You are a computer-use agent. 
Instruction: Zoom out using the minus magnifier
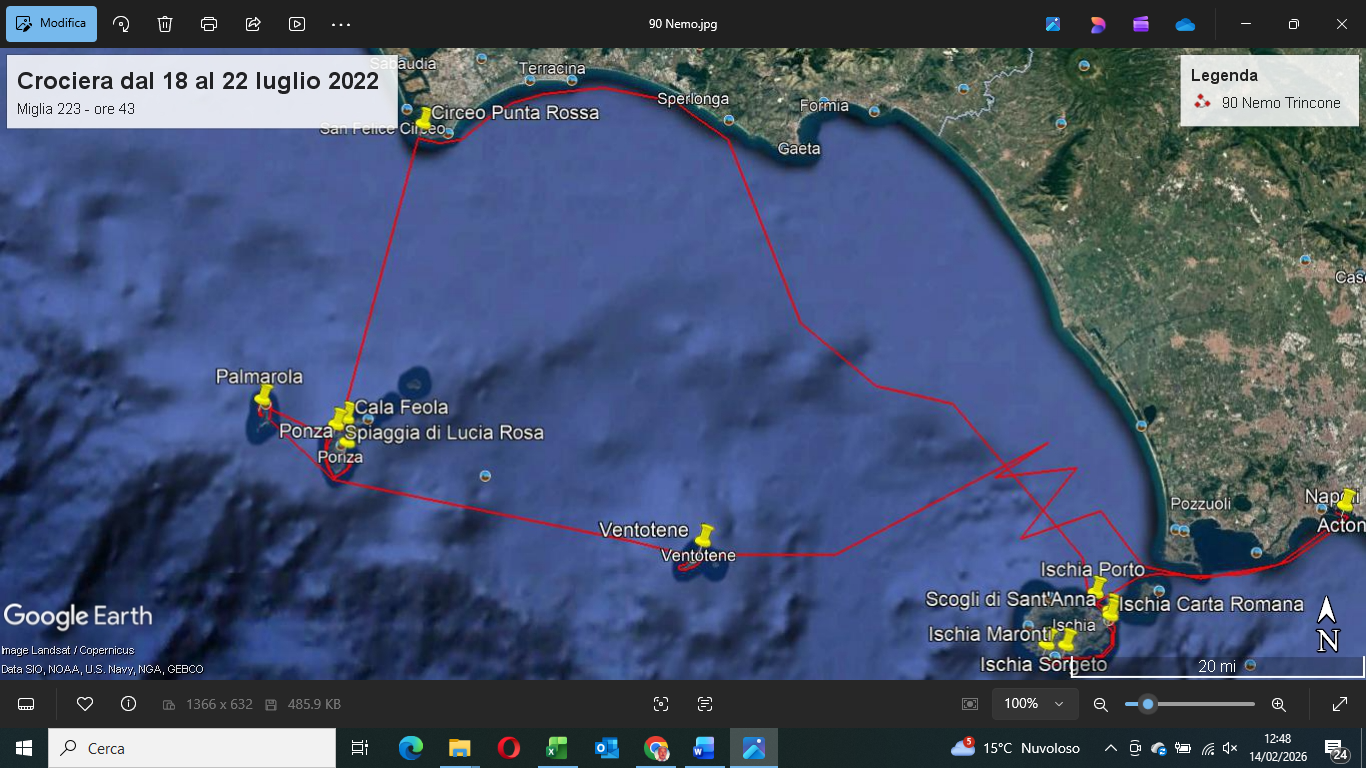(1101, 704)
